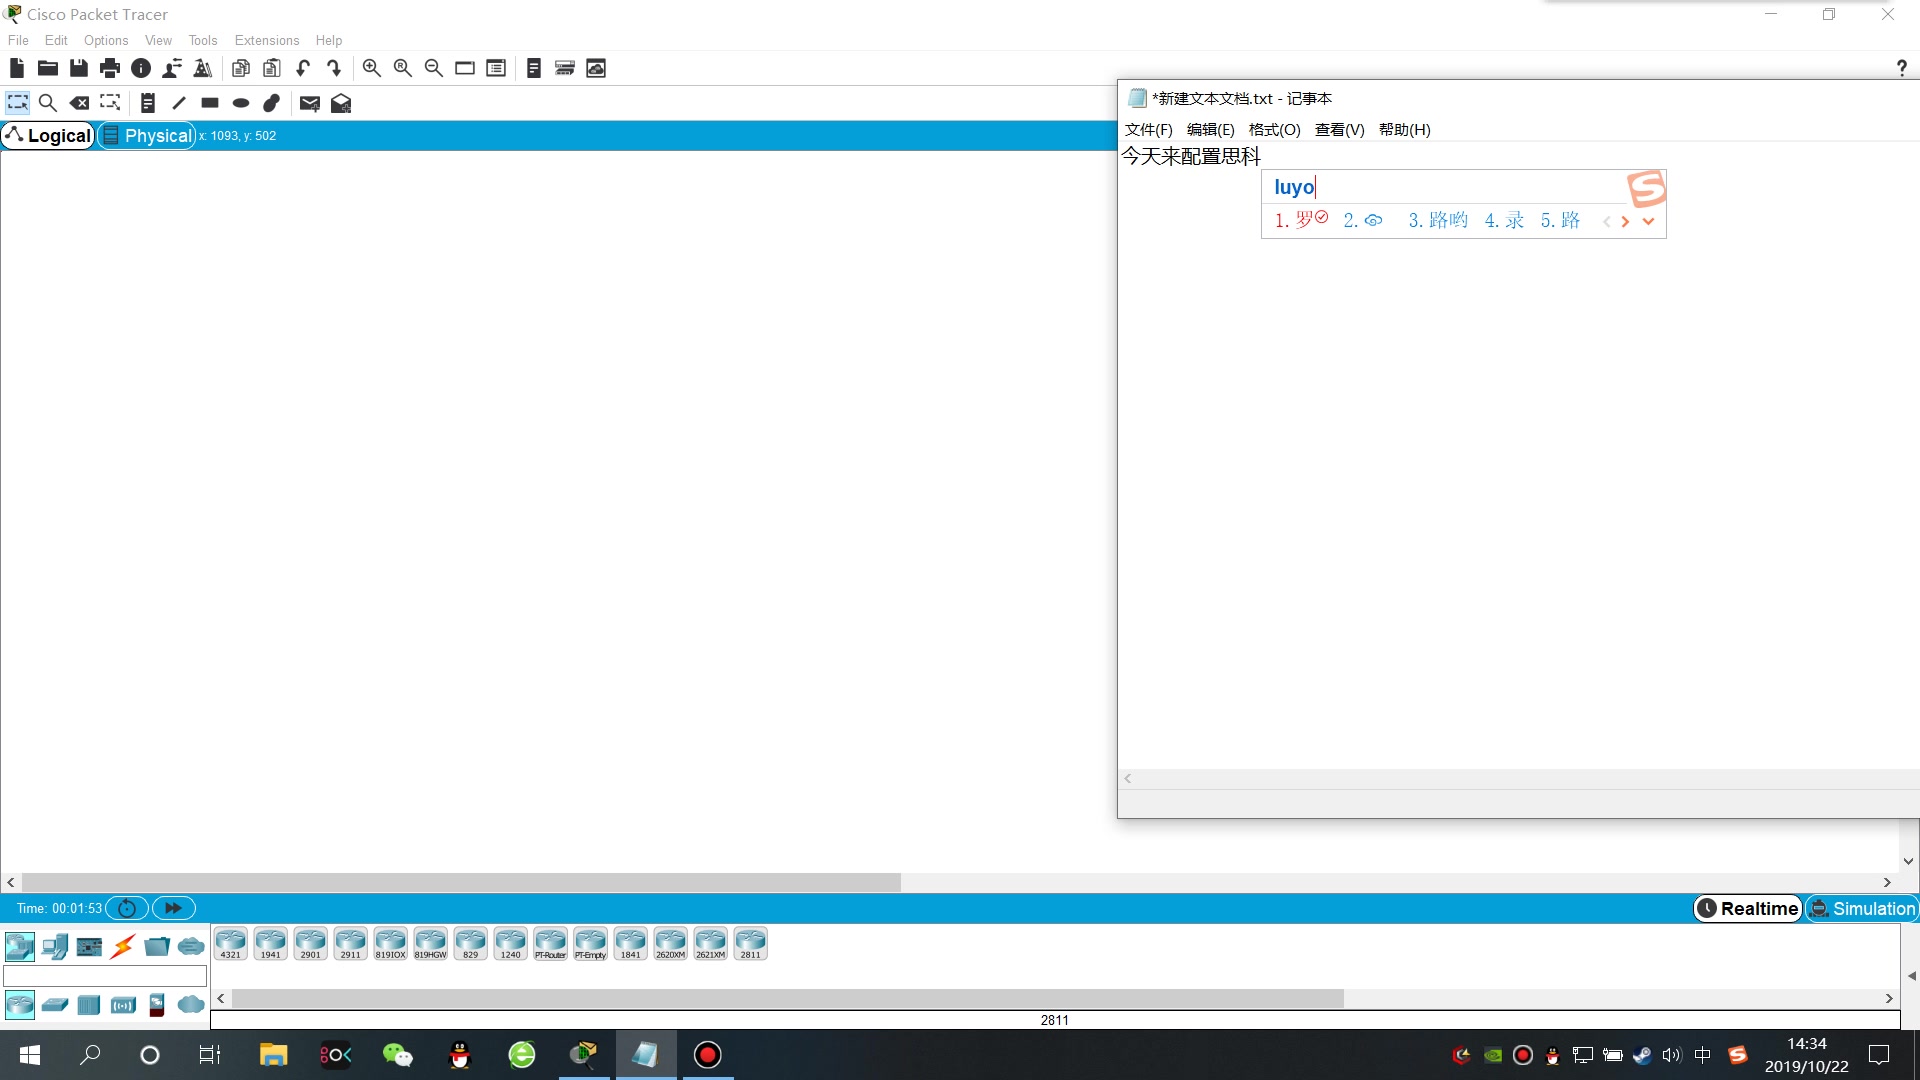This screenshot has height=1080, width=1920.
Task: Click the device list right scroll arrow
Action: pyautogui.click(x=1889, y=998)
